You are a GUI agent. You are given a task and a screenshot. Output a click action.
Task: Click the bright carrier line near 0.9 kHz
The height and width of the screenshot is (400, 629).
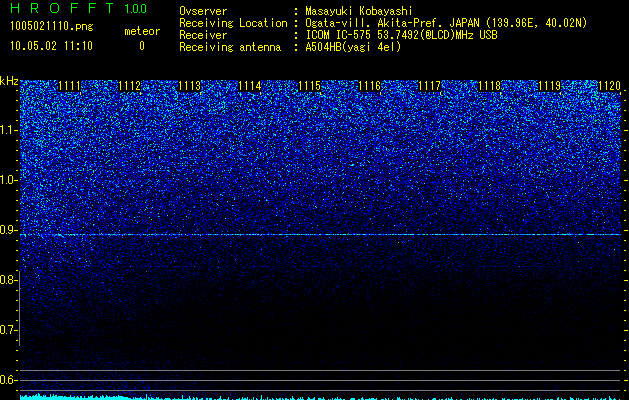click(320, 234)
